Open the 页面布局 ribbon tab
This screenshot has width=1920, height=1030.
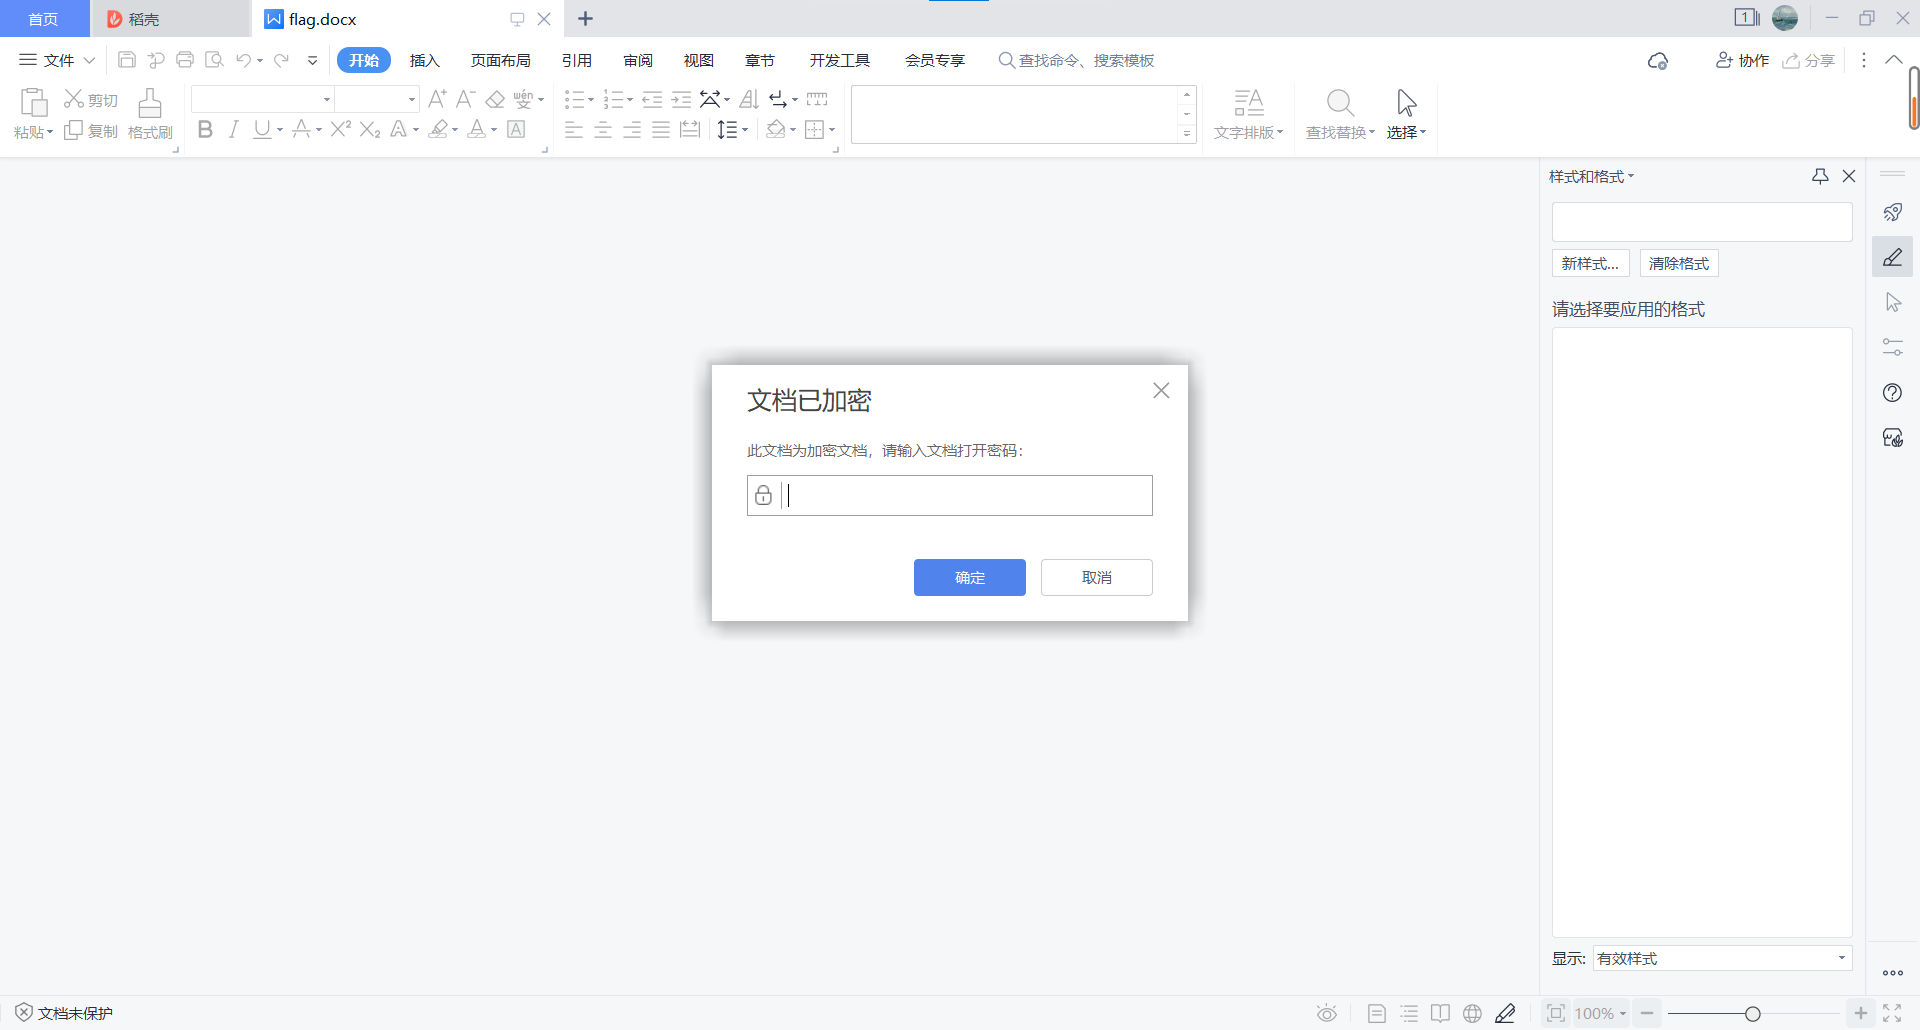tap(500, 60)
